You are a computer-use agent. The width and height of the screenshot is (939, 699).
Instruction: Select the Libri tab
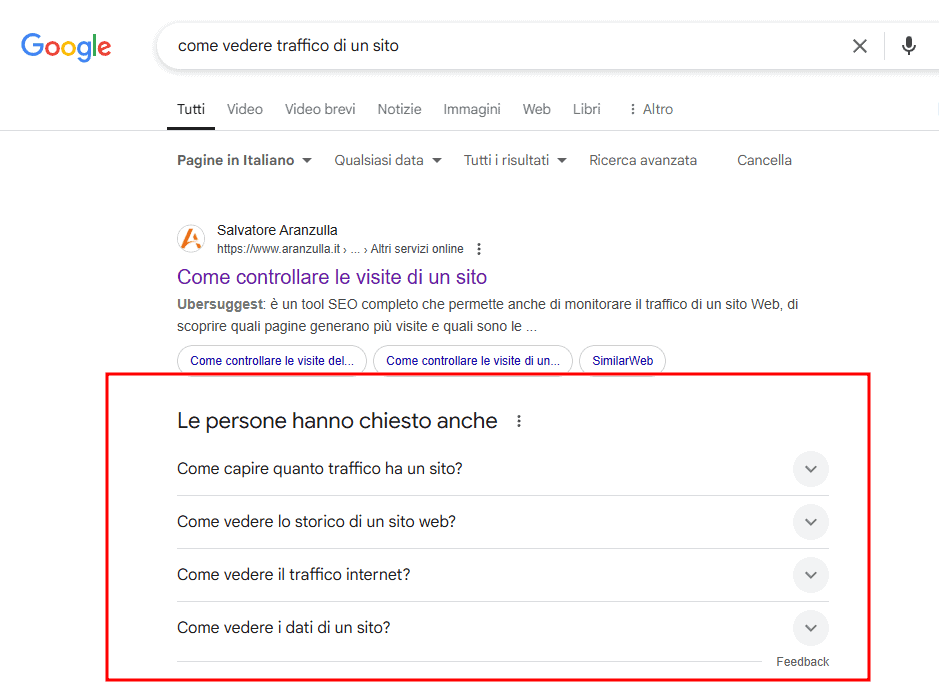pyautogui.click(x=586, y=109)
